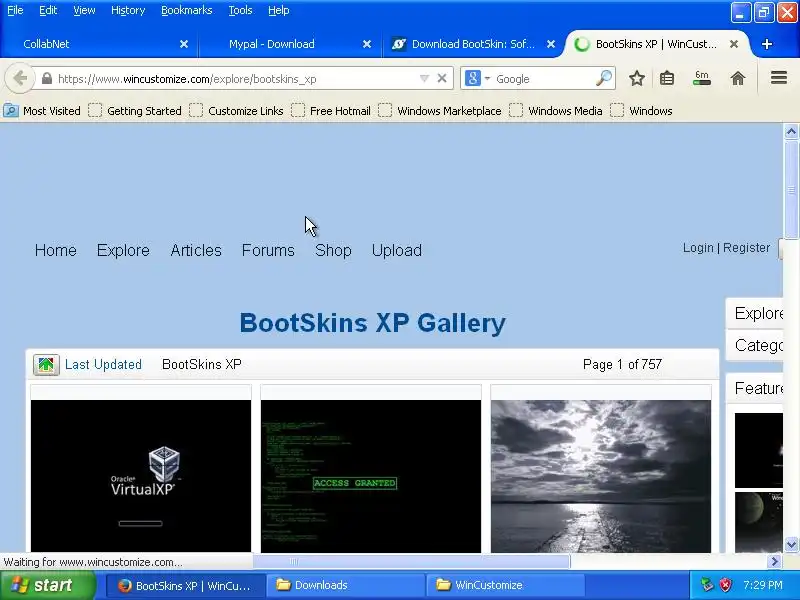Open the Oracle VirtualXP bootskin thumbnail
800x600 pixels.
(x=141, y=476)
